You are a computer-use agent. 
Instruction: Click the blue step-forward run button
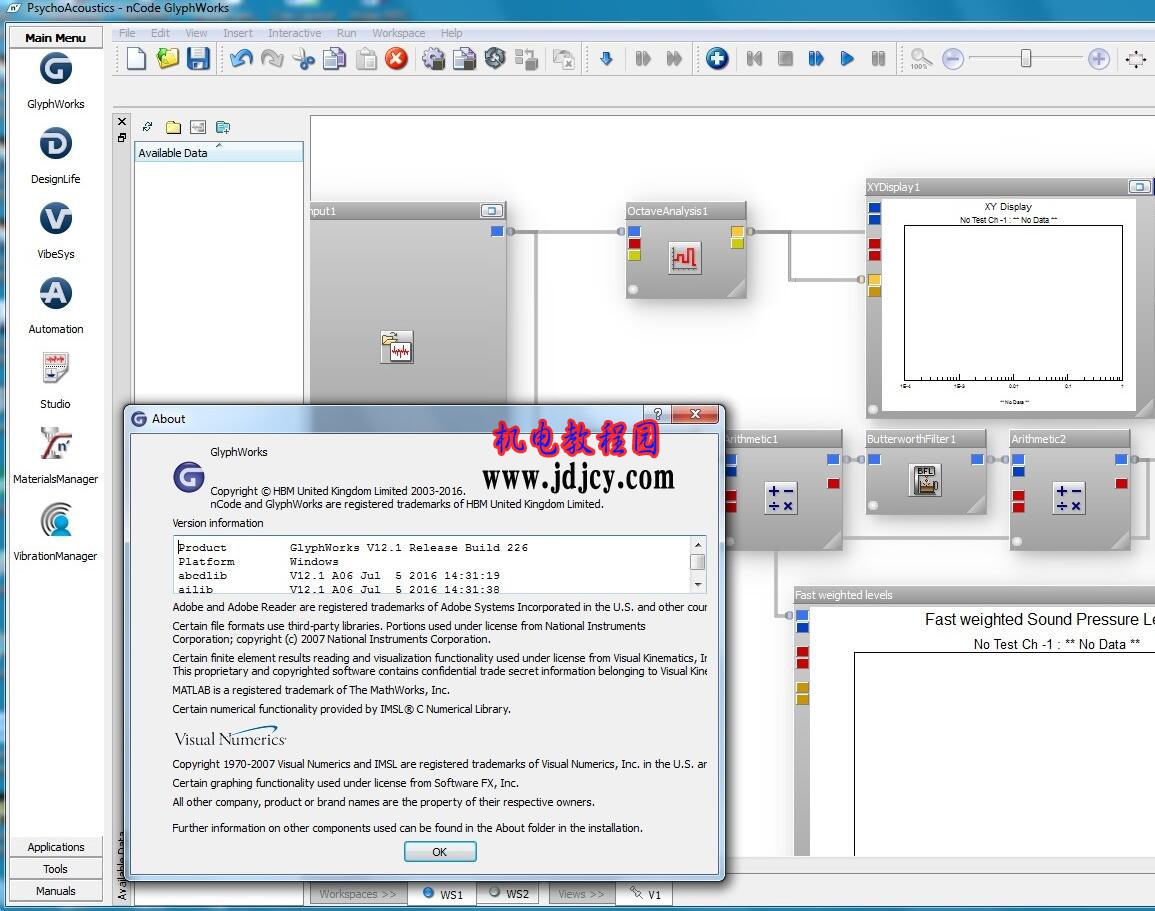click(x=816, y=59)
